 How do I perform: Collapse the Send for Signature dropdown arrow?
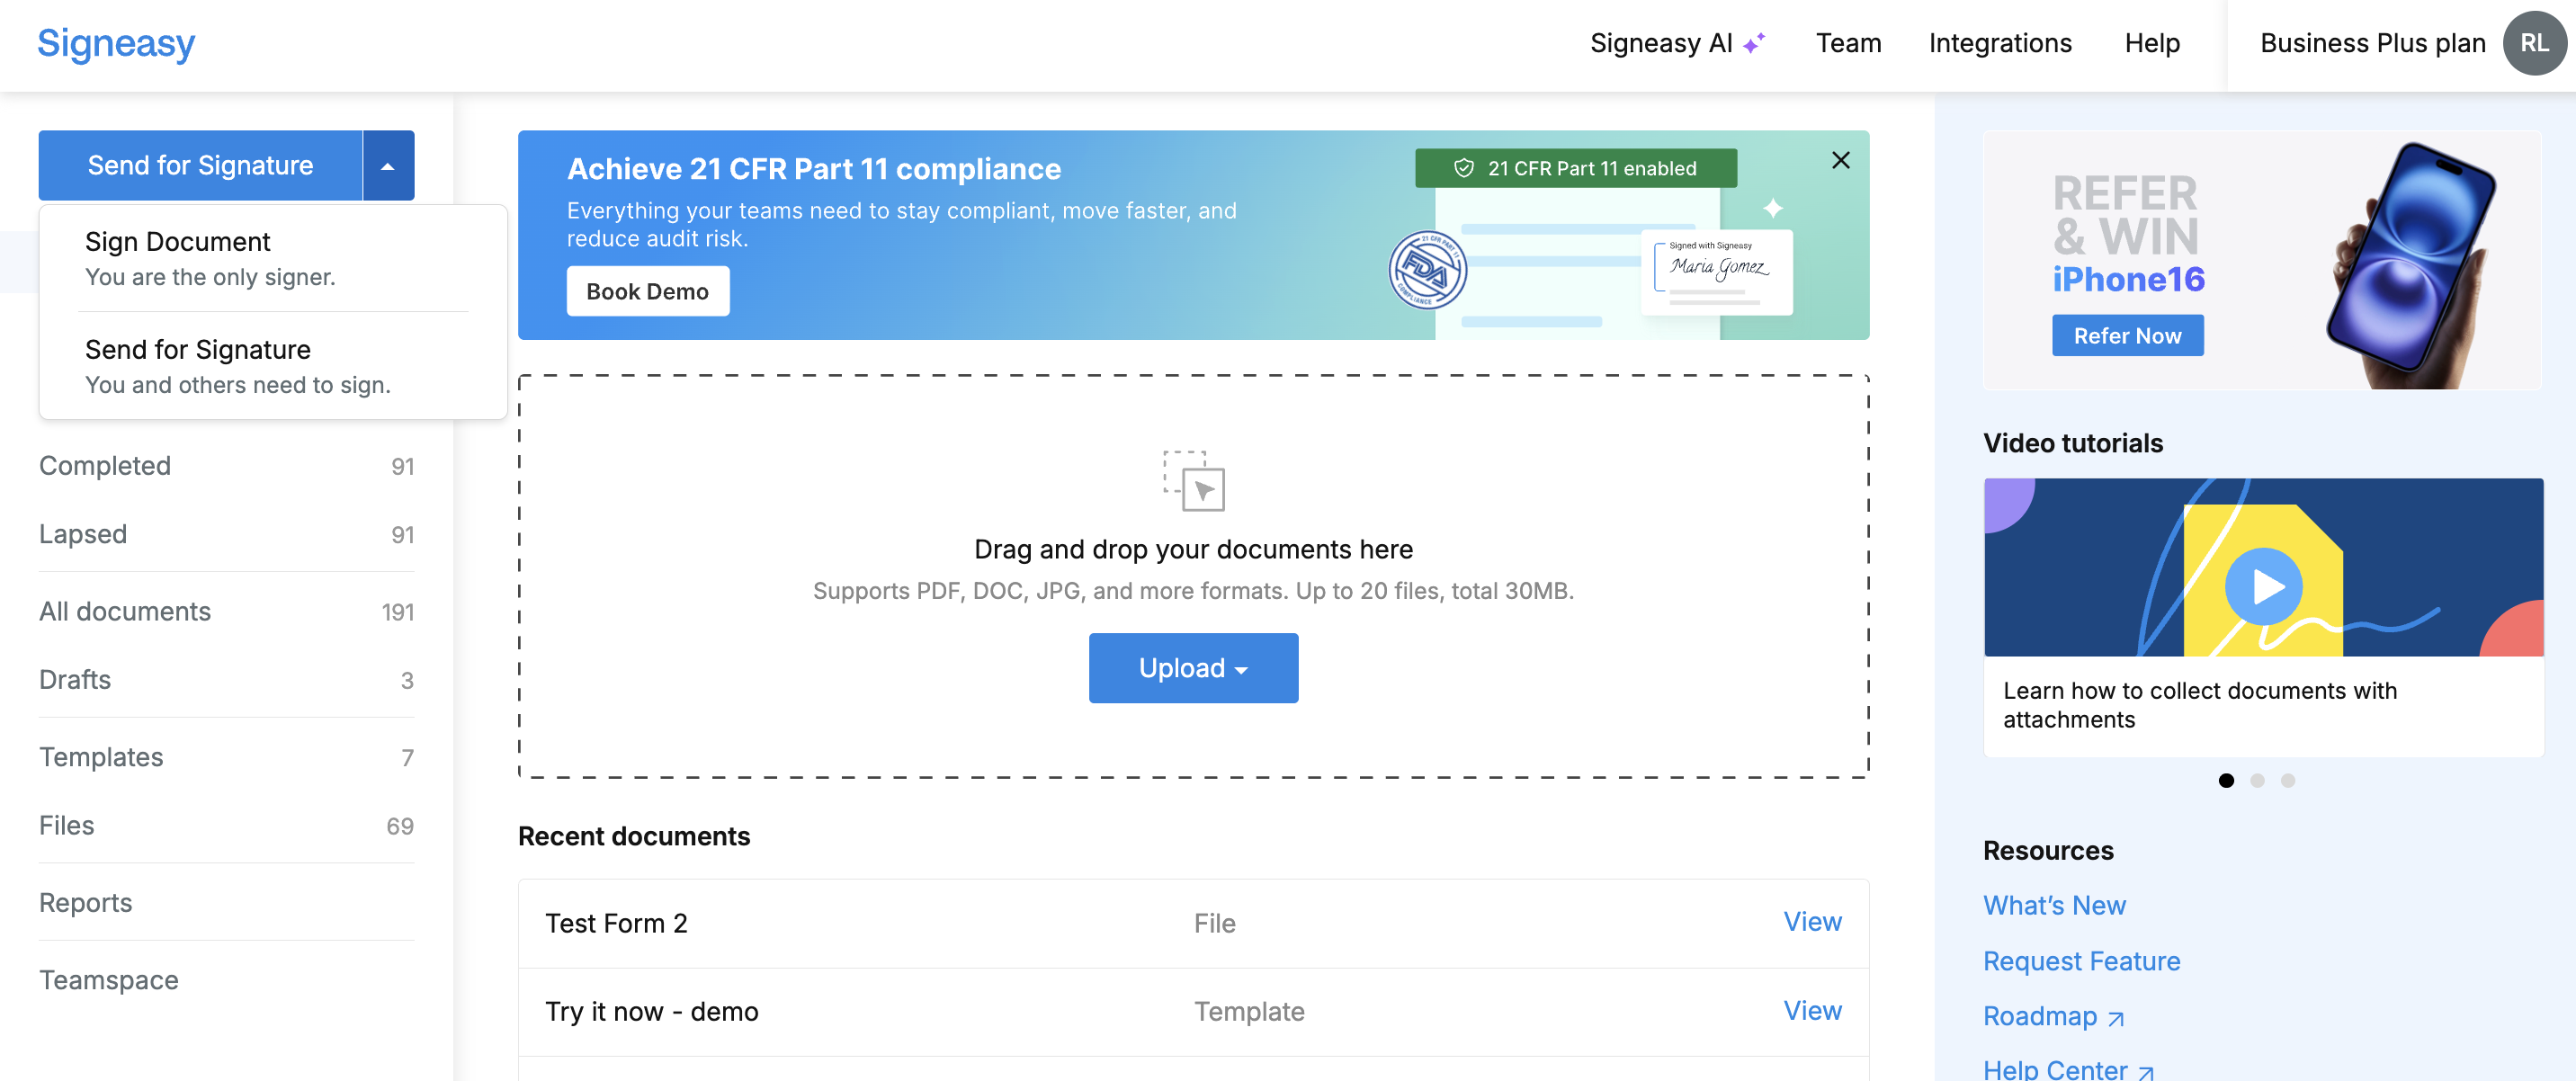[x=388, y=166]
